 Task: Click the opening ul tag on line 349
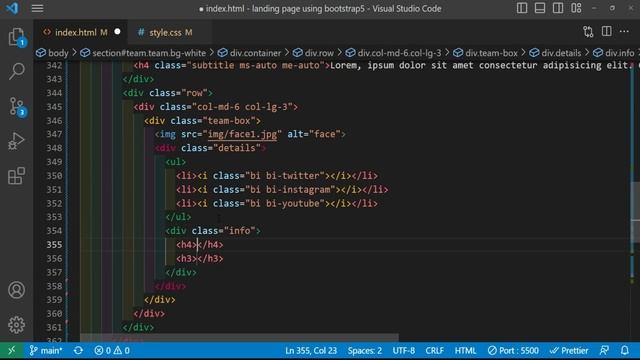(x=176, y=162)
